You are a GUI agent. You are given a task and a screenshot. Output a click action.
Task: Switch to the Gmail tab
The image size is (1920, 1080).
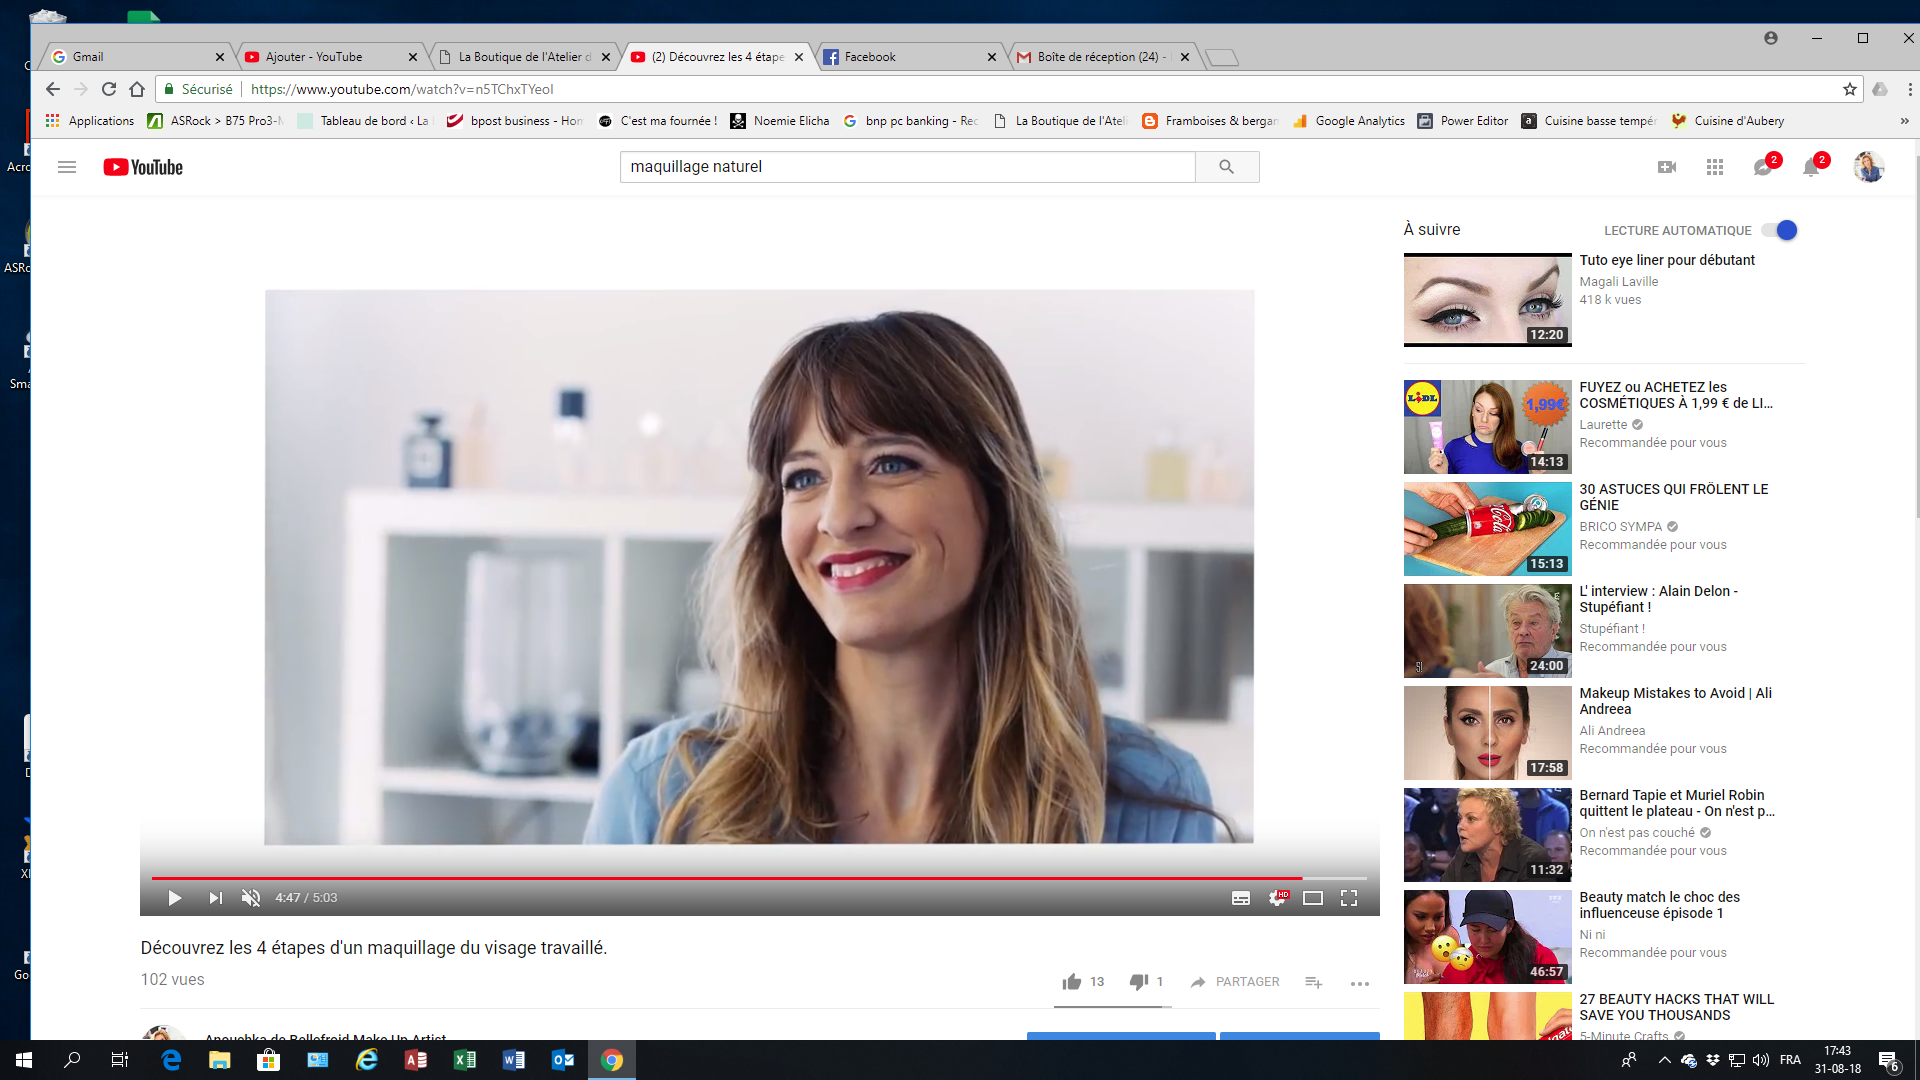(138, 57)
